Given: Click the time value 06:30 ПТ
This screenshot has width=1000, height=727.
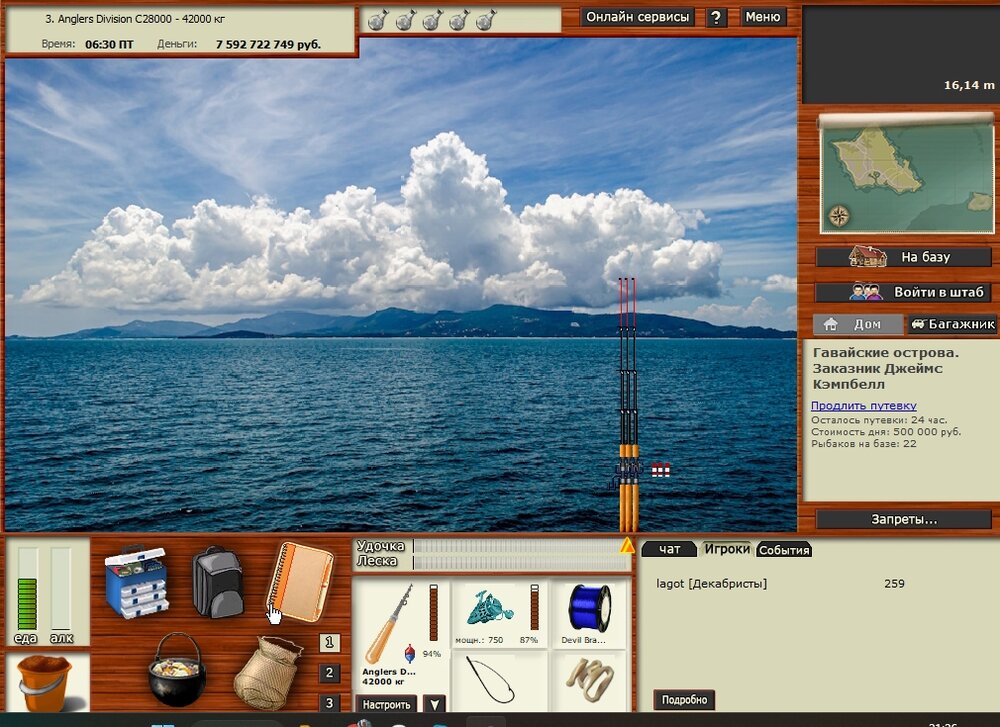Looking at the screenshot, I should (x=109, y=45).
